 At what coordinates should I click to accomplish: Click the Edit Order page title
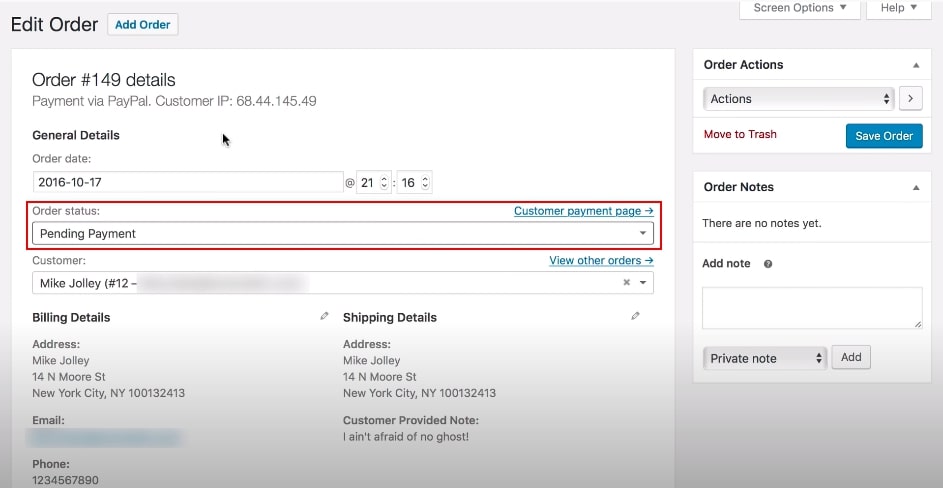54,25
